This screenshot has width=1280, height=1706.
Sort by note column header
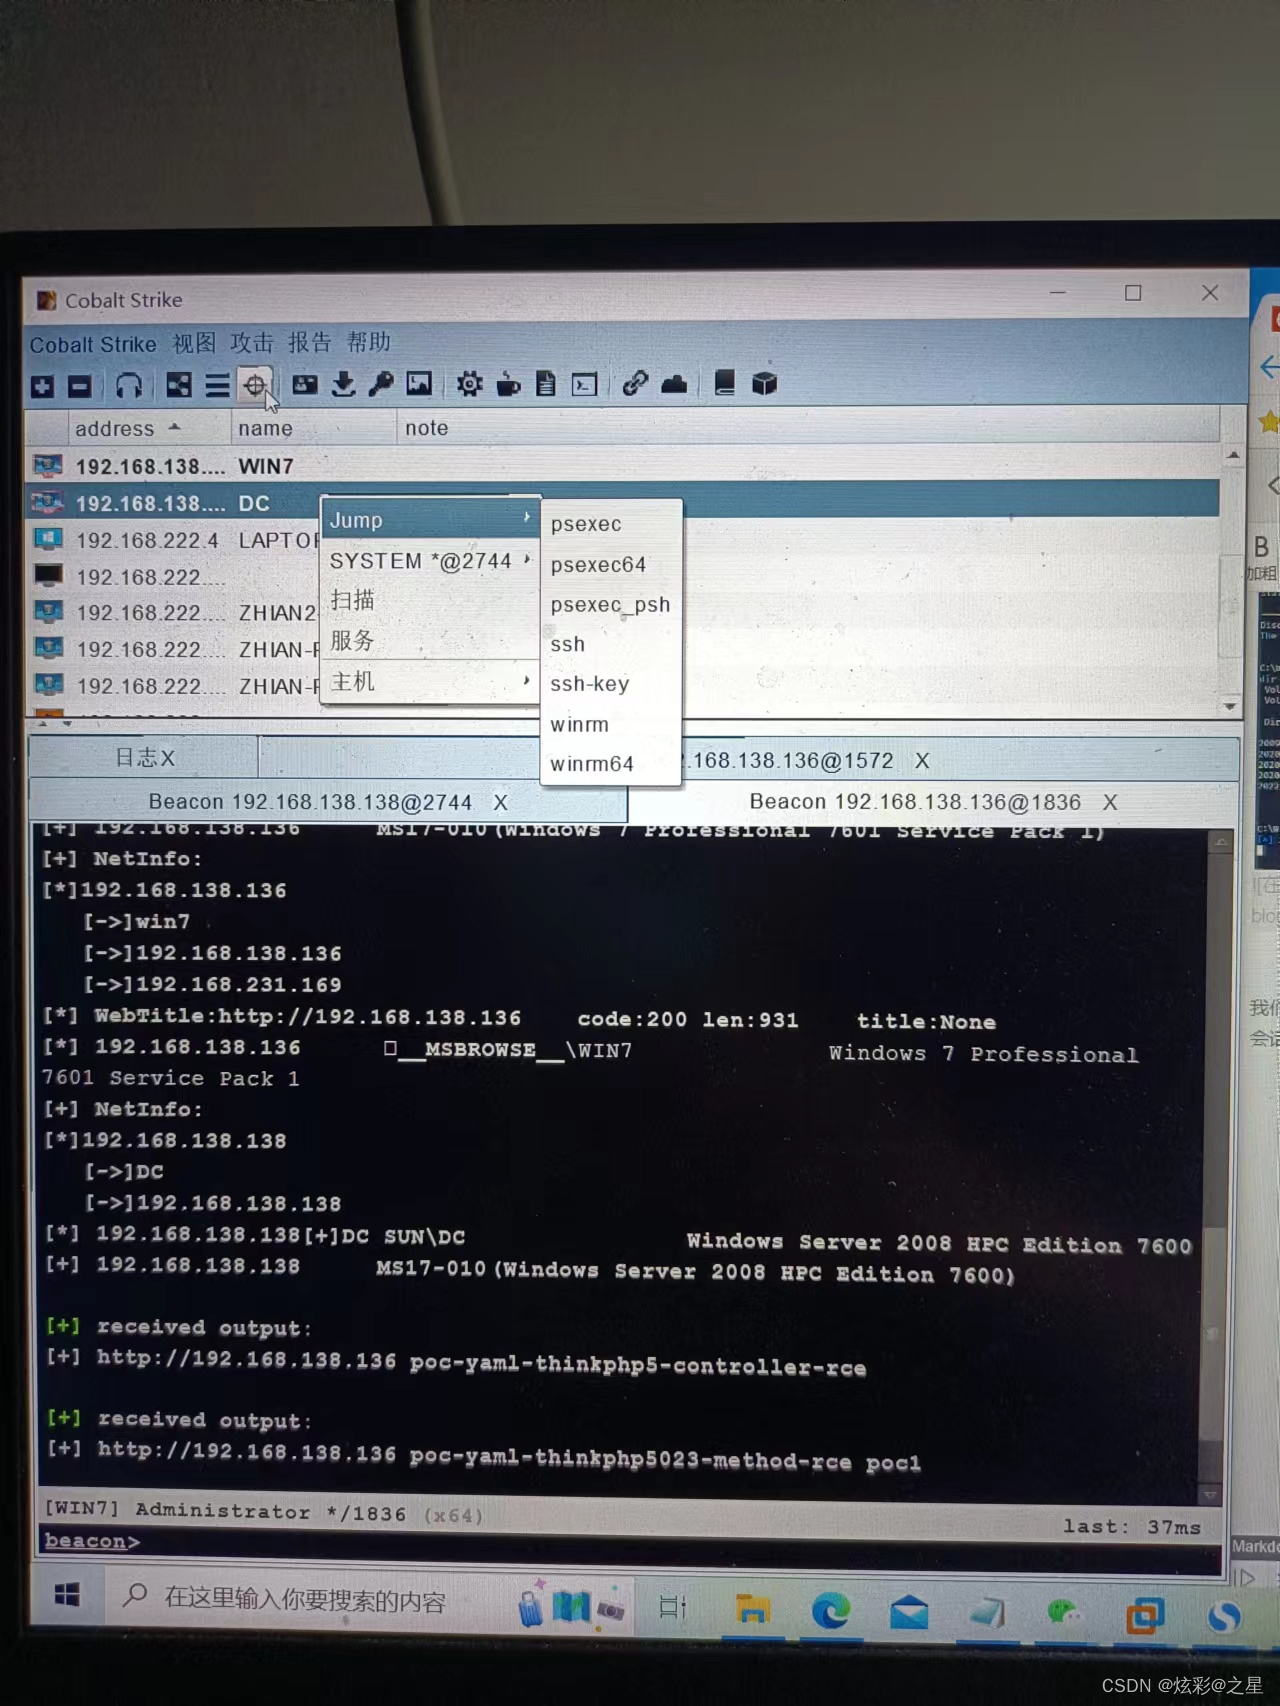pyautogui.click(x=808, y=427)
